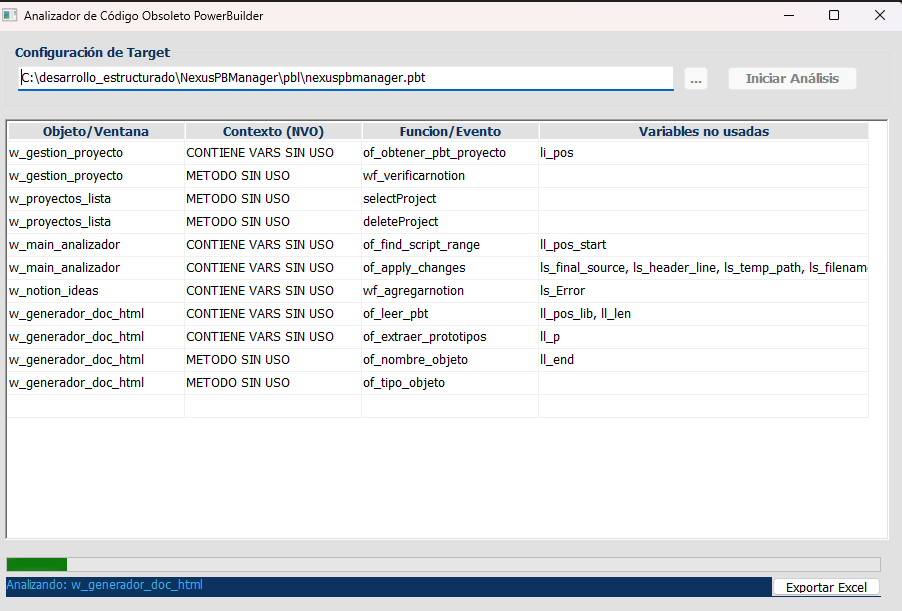Click the Variables no usadas column header
The height and width of the screenshot is (611, 902).
[x=704, y=131]
